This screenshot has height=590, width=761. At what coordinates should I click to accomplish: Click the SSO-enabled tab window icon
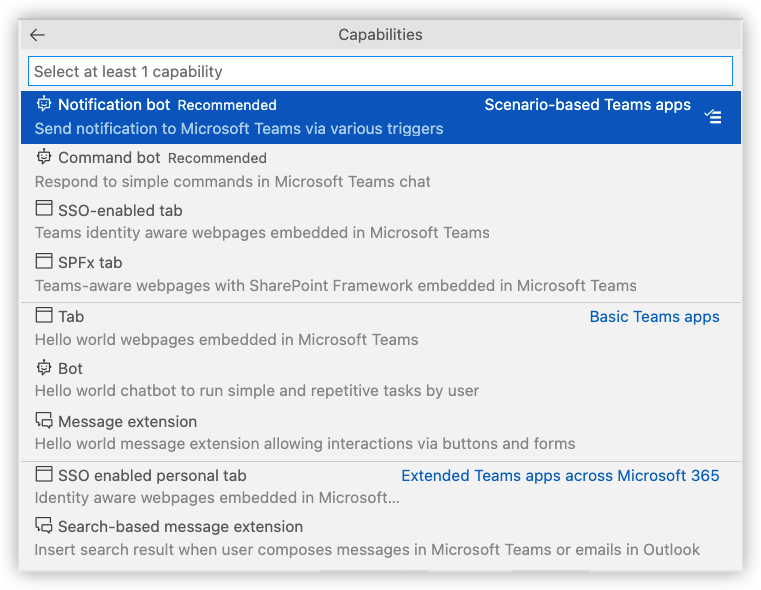pos(44,208)
